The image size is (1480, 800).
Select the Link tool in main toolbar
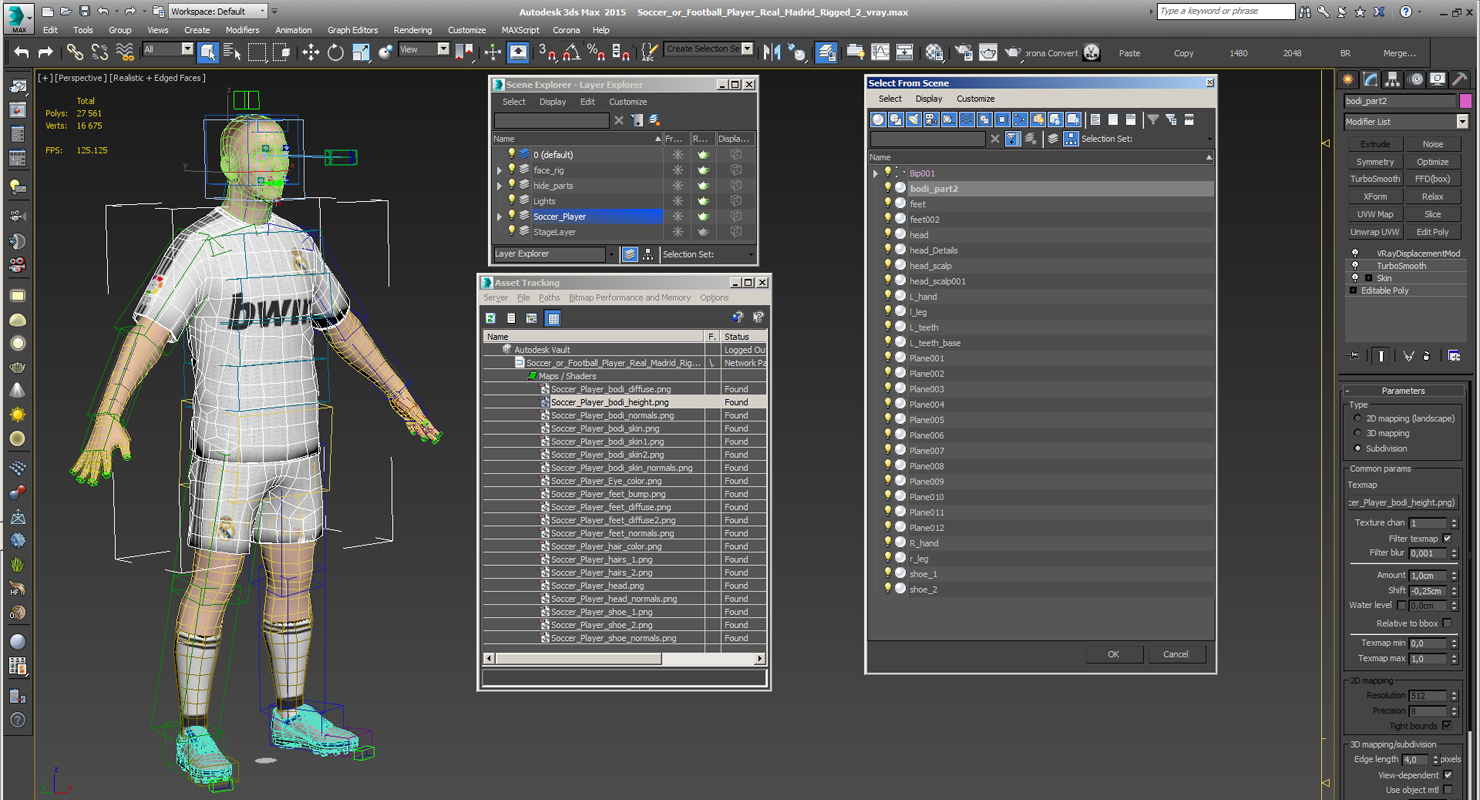[75, 52]
